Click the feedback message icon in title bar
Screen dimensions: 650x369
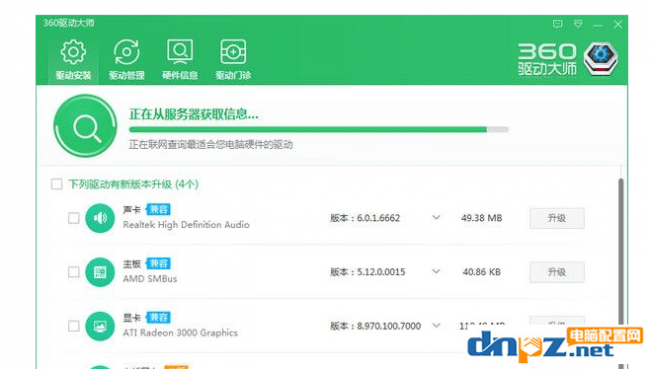558,24
